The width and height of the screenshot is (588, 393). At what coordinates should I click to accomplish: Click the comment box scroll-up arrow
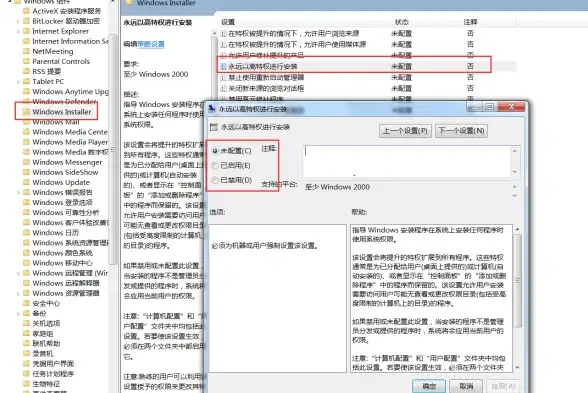click(515, 151)
